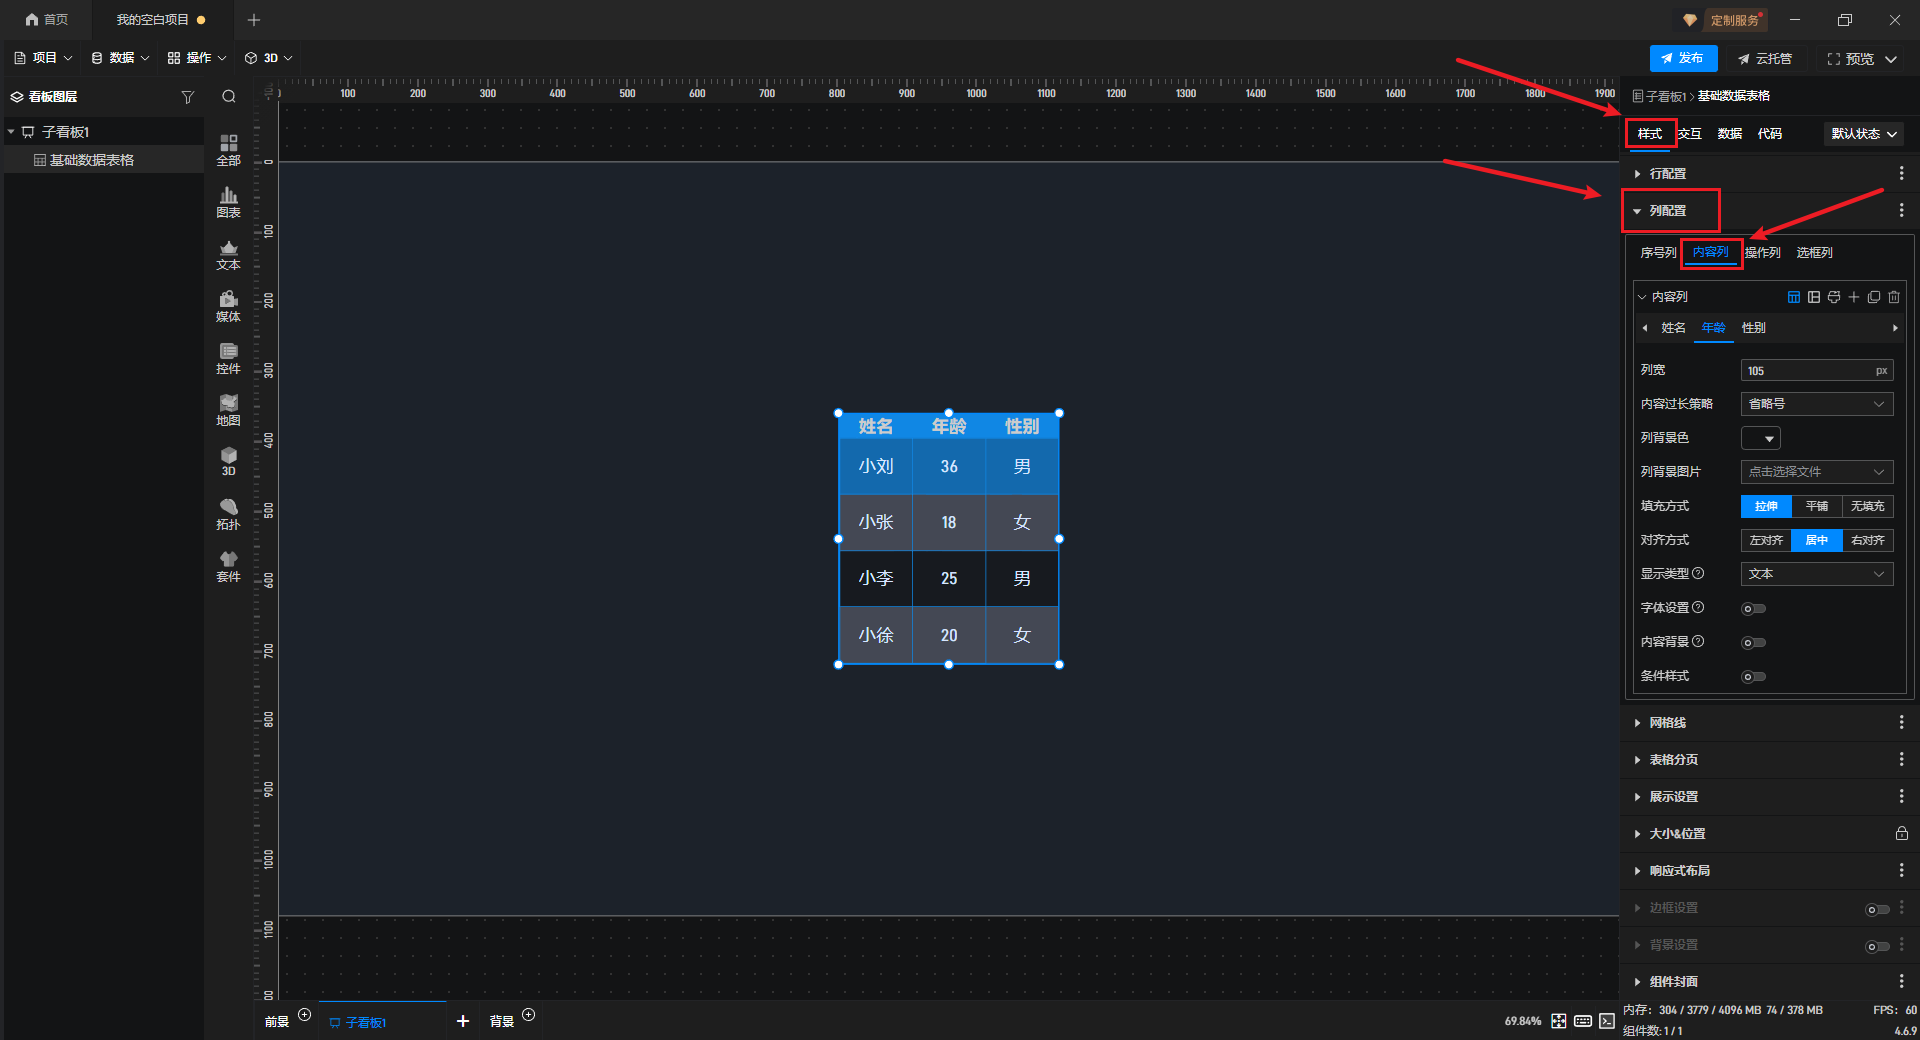Select the 操作列 tab
Screen dimensions: 1920x1040
coord(1762,253)
